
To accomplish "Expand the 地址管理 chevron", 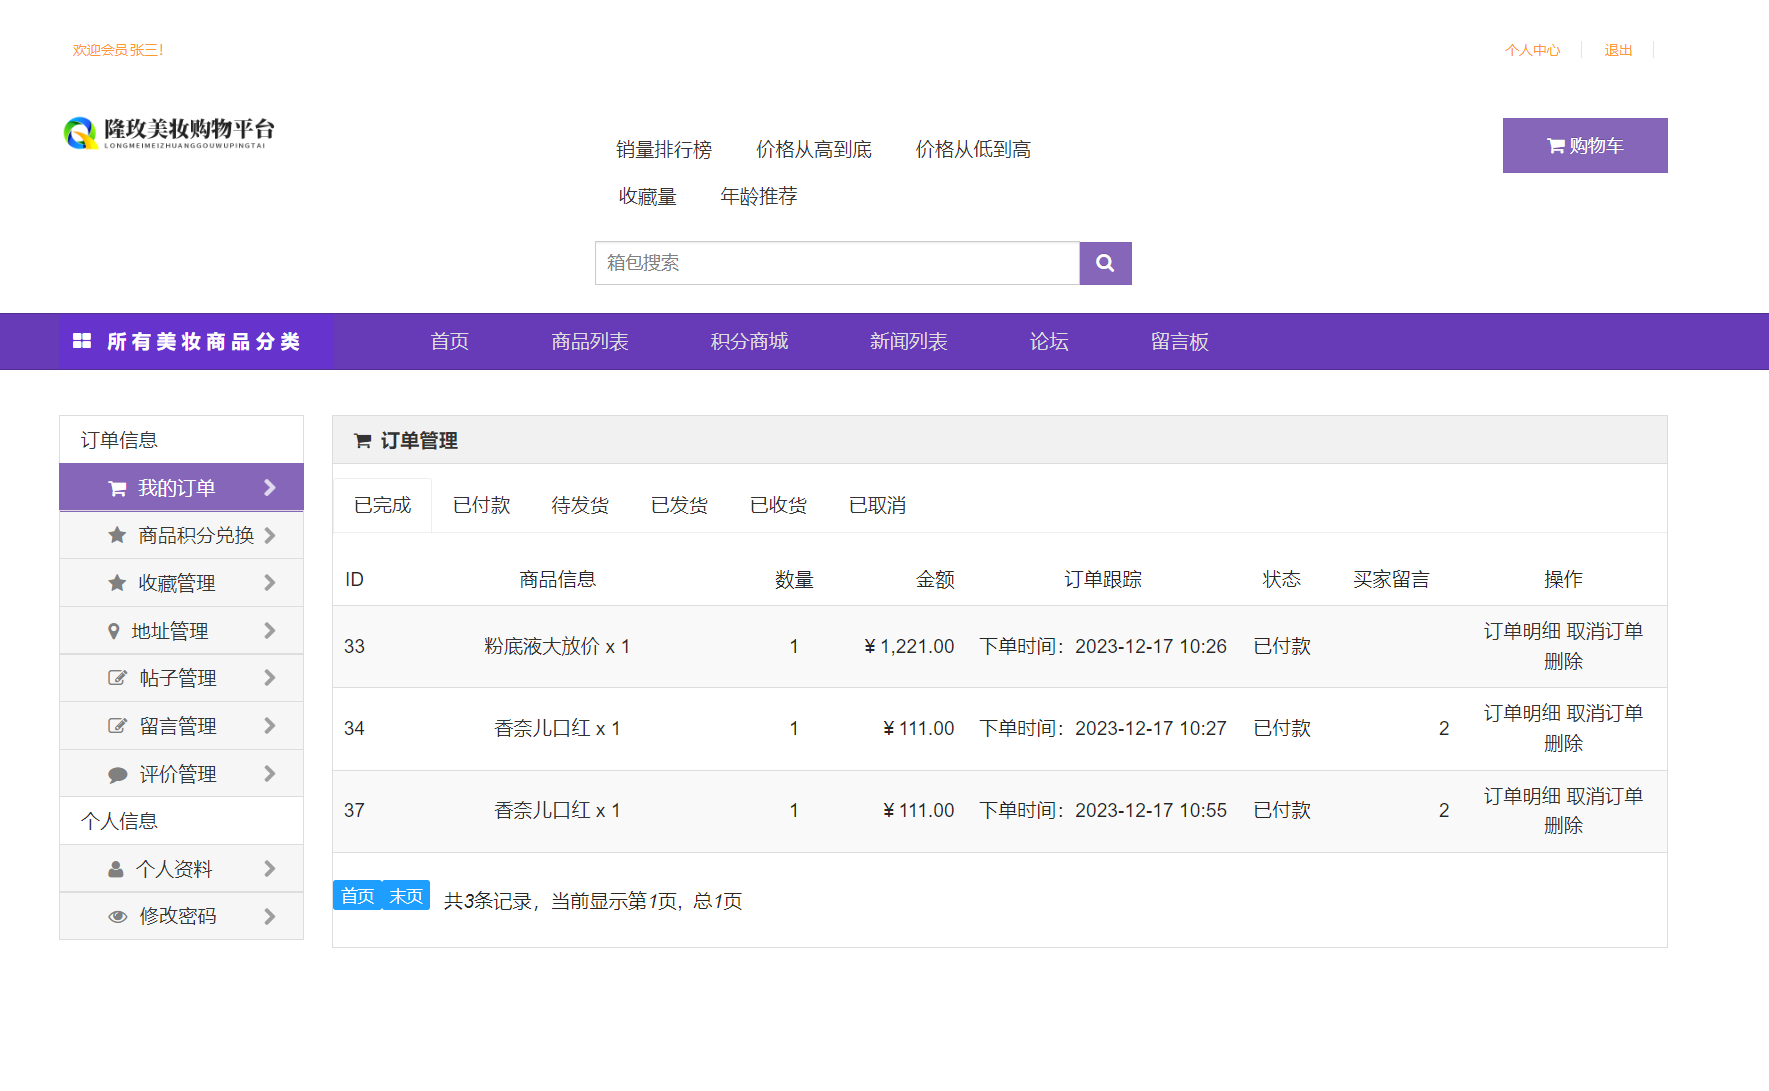I will click(269, 630).
